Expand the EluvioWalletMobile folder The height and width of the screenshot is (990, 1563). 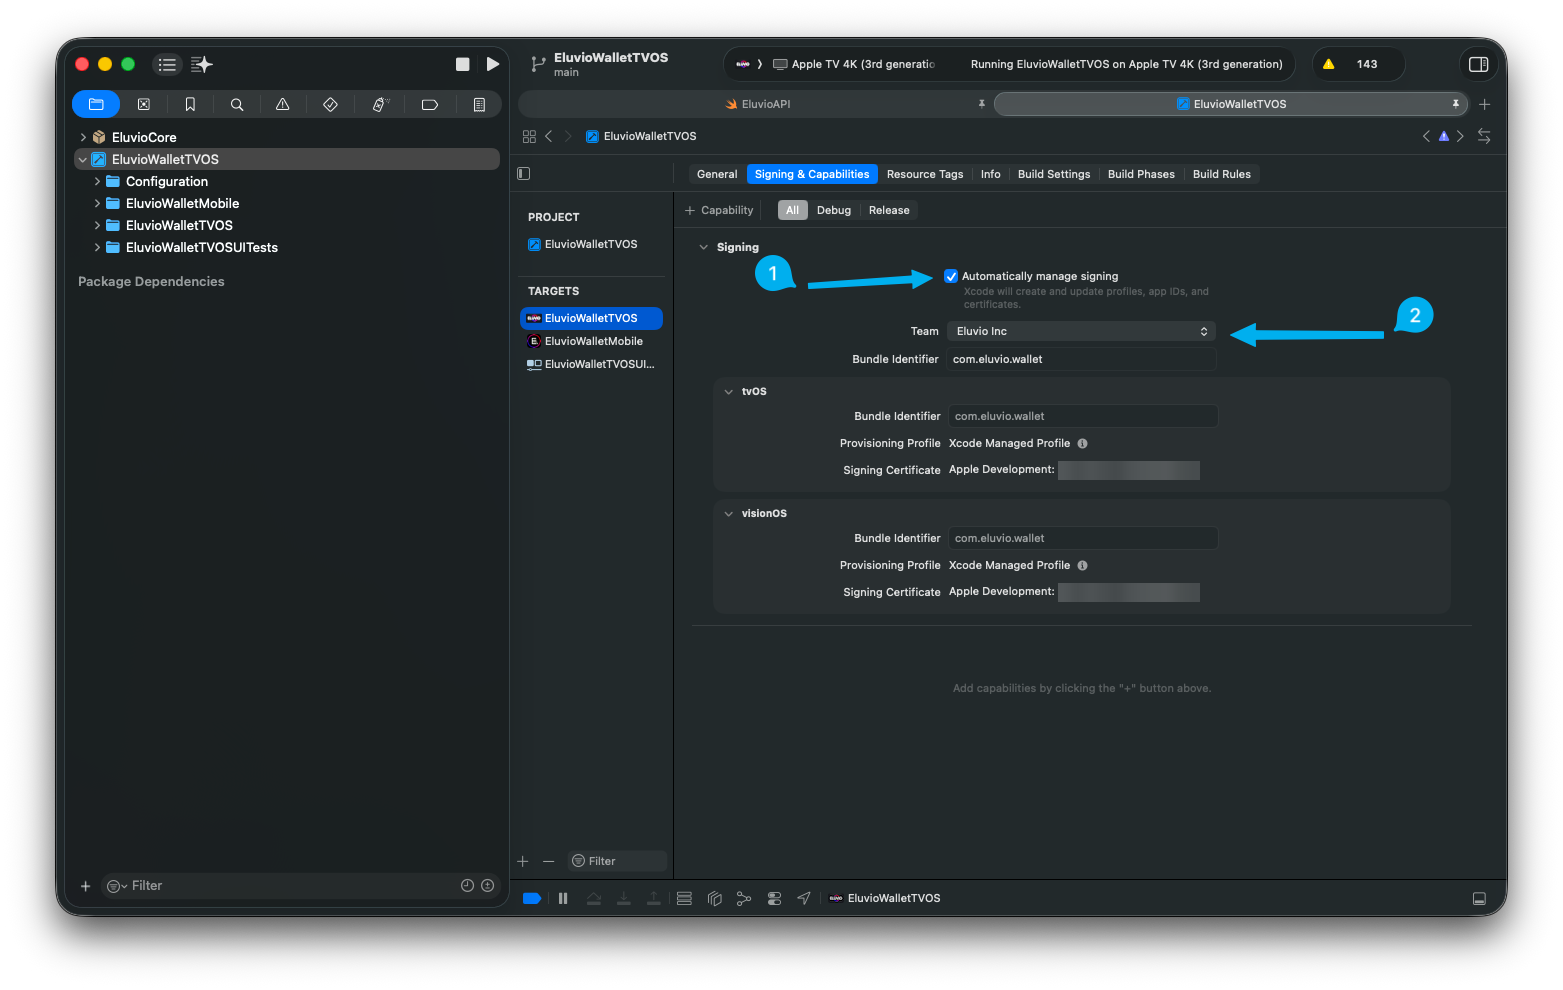pos(97,203)
